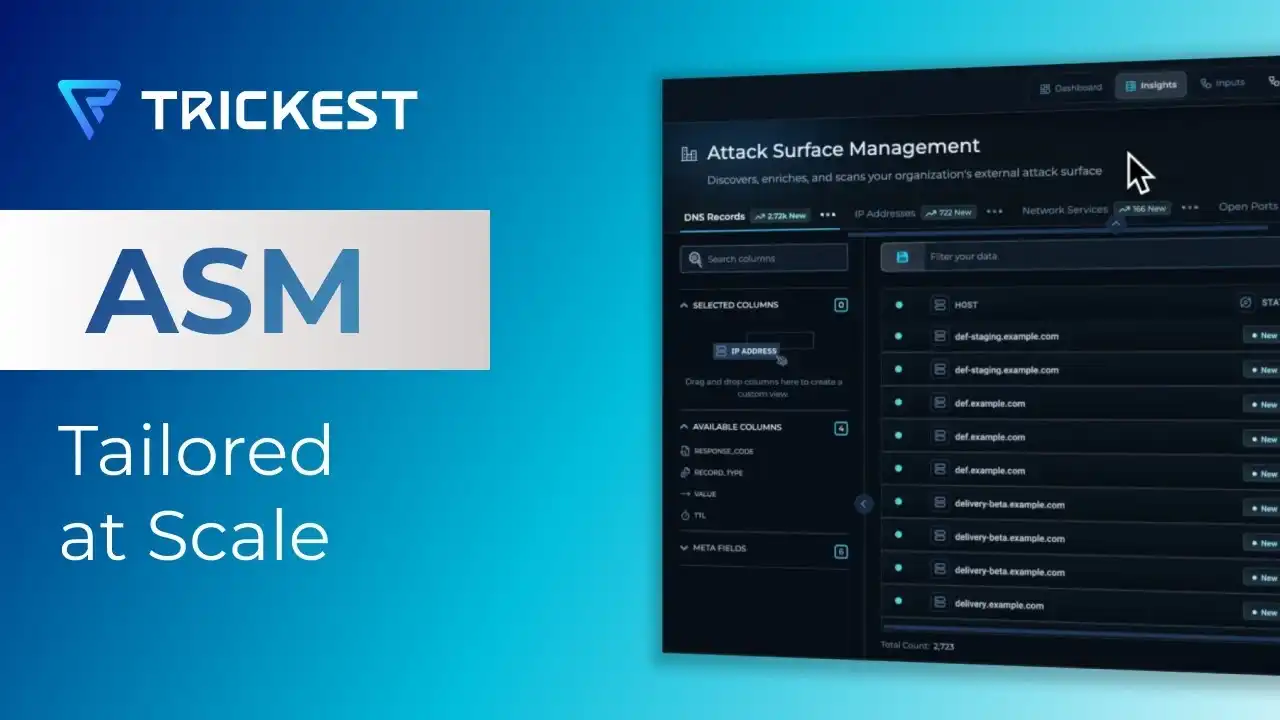The height and width of the screenshot is (720, 1280).
Task: Click the magnifier icon in column search
Action: [695, 259]
